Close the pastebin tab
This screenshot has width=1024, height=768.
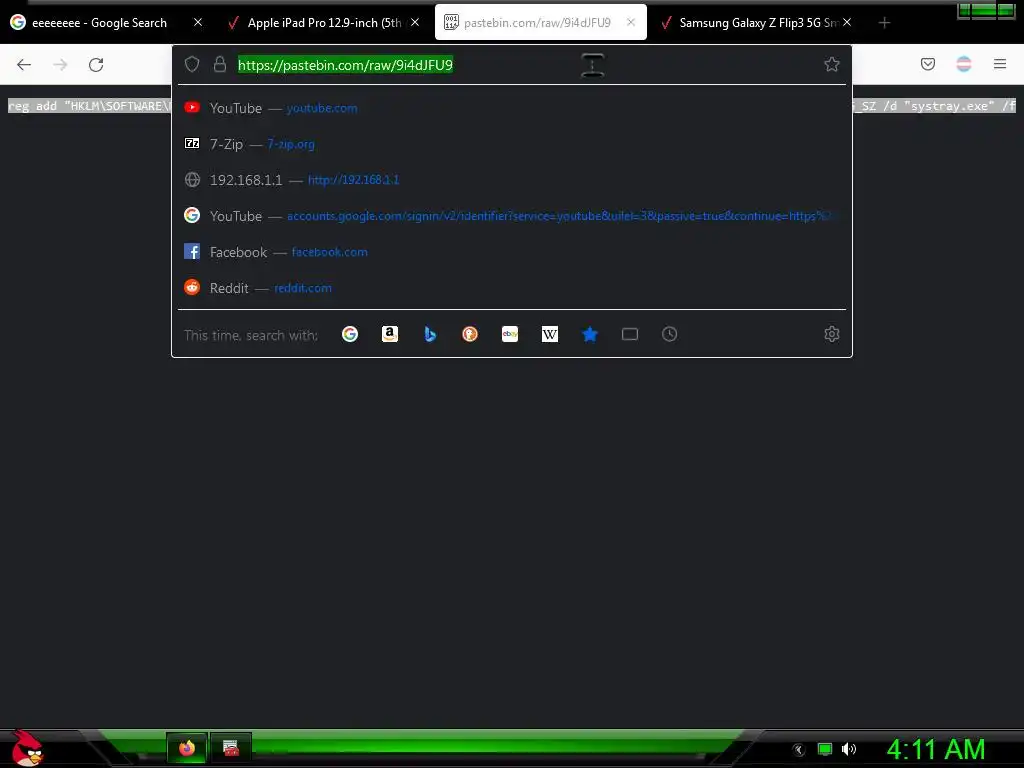[631, 22]
